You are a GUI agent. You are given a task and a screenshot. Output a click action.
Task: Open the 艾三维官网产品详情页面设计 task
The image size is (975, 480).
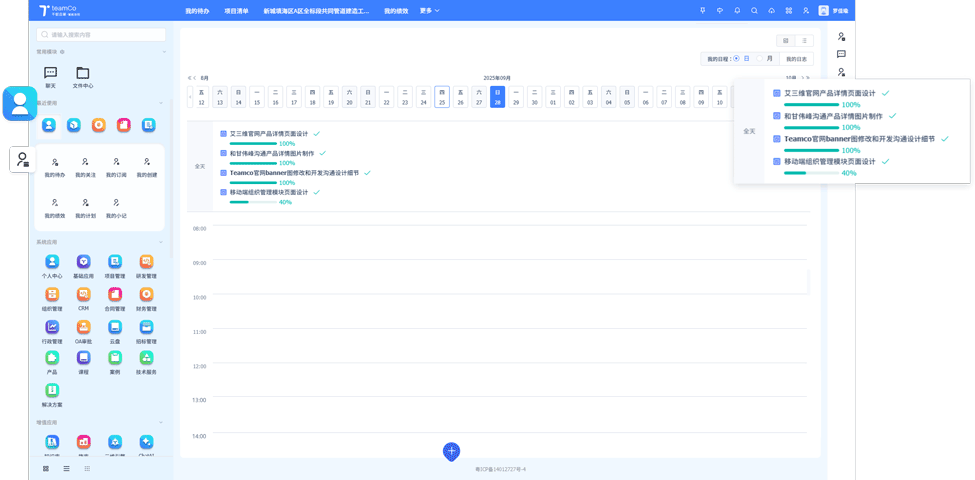click(x=268, y=134)
